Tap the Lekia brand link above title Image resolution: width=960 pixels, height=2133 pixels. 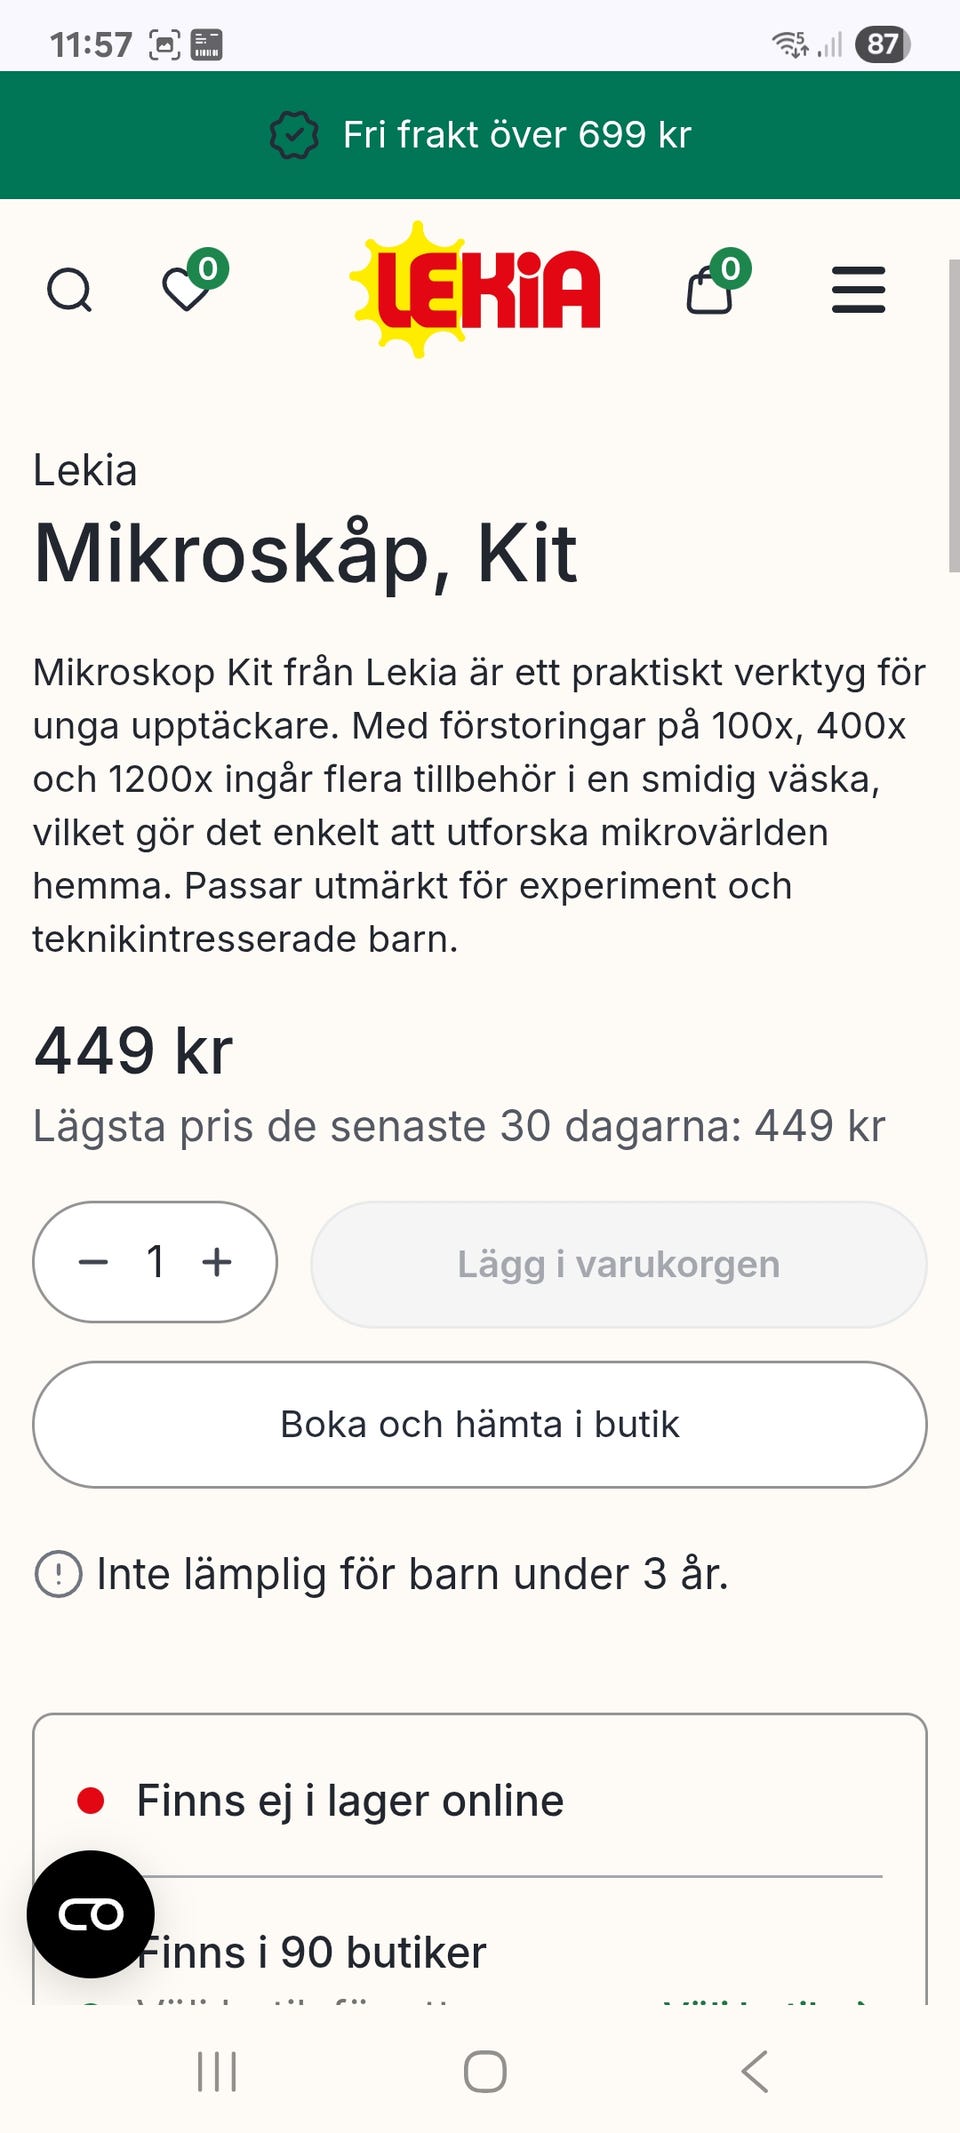[x=85, y=470]
